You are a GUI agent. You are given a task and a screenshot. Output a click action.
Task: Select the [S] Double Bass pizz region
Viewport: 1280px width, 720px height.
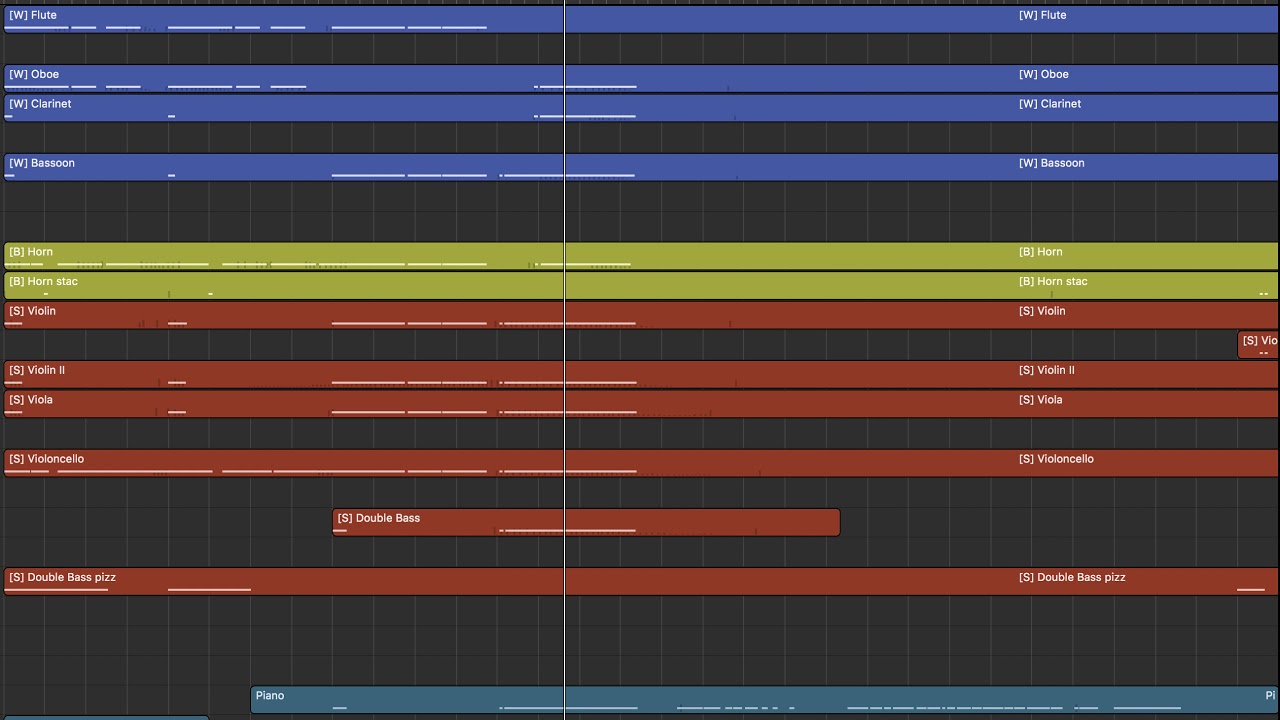[x=641, y=581]
